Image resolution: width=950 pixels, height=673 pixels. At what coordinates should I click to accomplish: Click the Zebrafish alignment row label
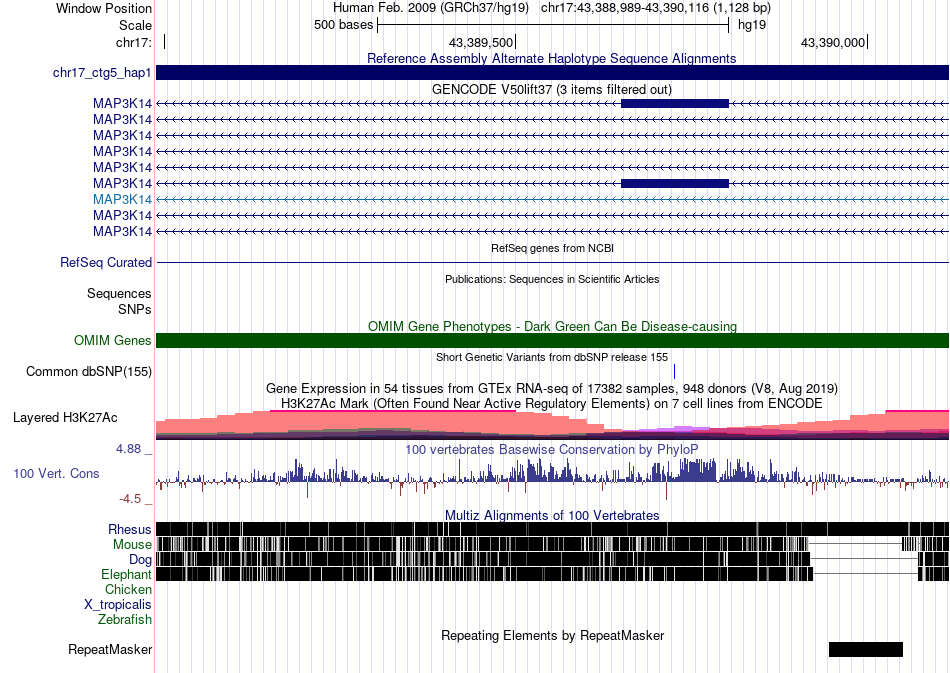pyautogui.click(x=125, y=619)
